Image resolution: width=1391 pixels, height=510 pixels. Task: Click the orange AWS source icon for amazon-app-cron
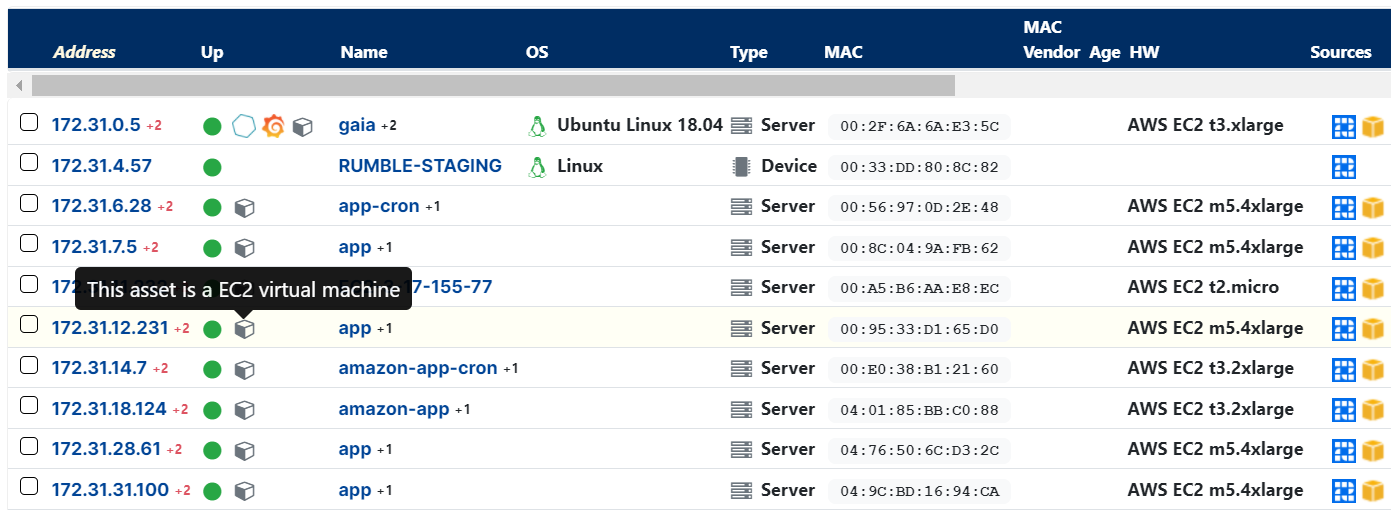(1373, 369)
